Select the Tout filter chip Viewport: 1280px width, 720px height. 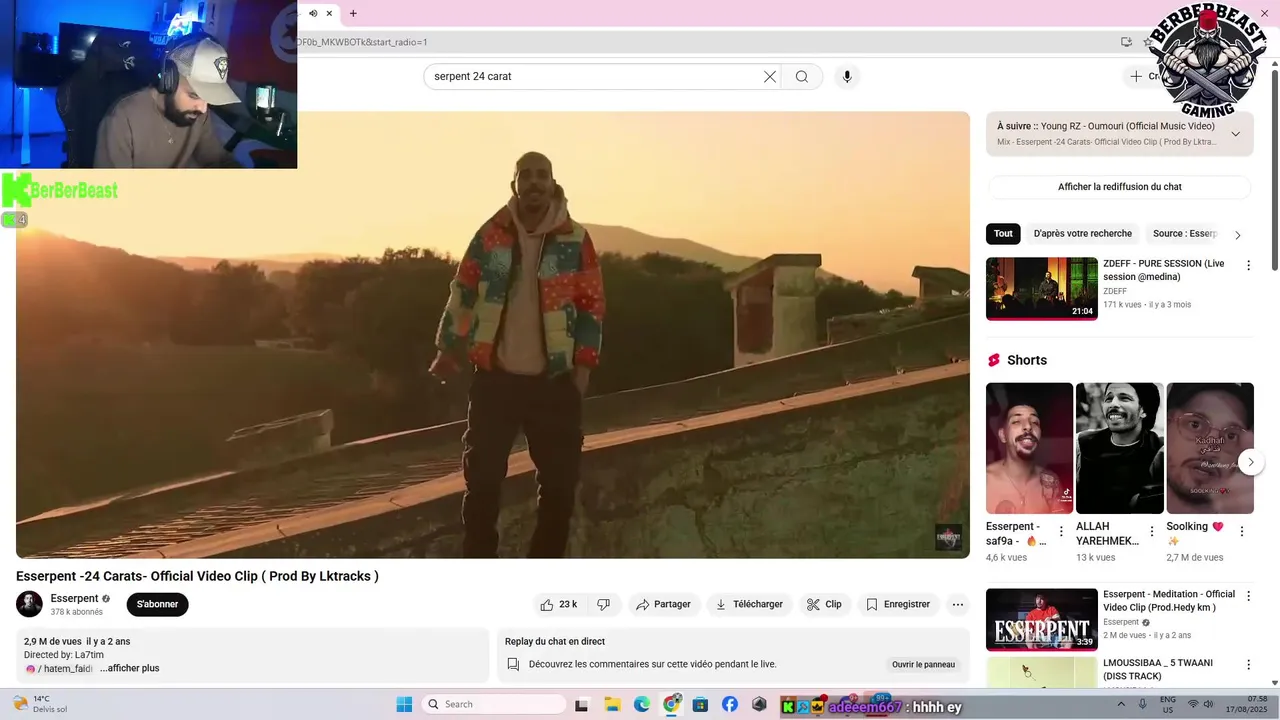1003,234
